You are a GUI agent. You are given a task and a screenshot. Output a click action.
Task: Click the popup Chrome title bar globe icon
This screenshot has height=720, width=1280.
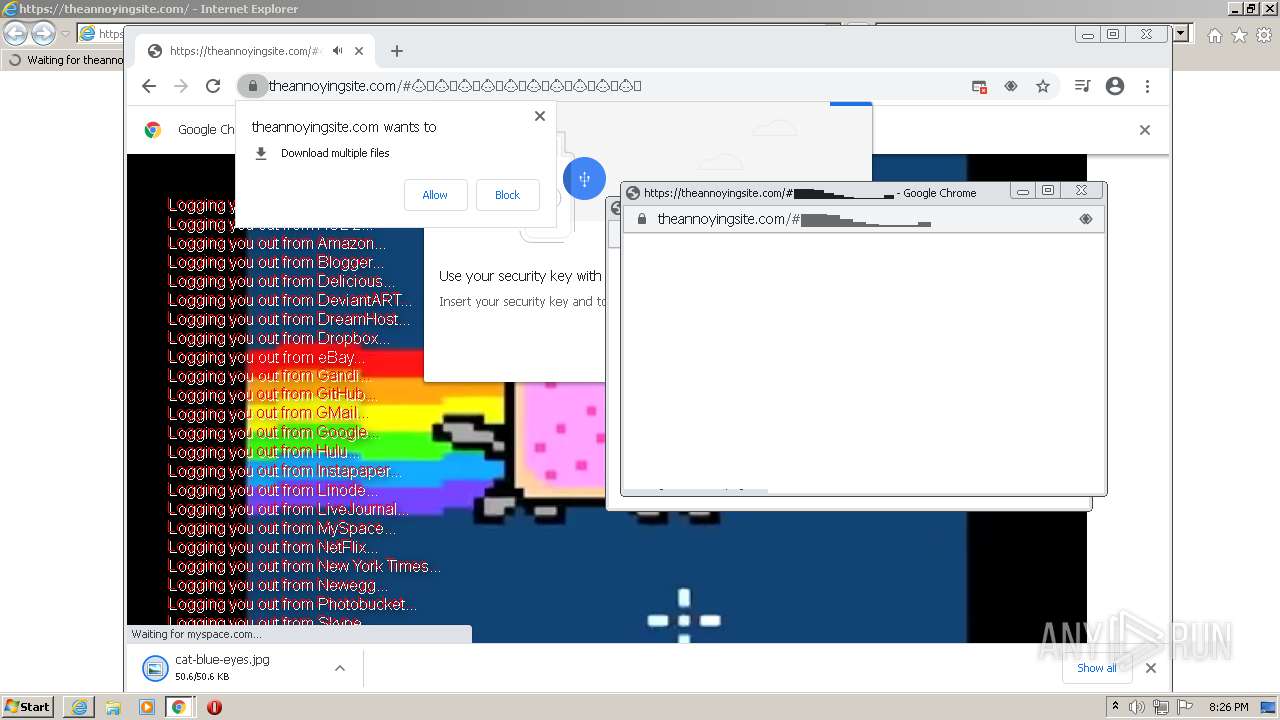tap(633, 193)
